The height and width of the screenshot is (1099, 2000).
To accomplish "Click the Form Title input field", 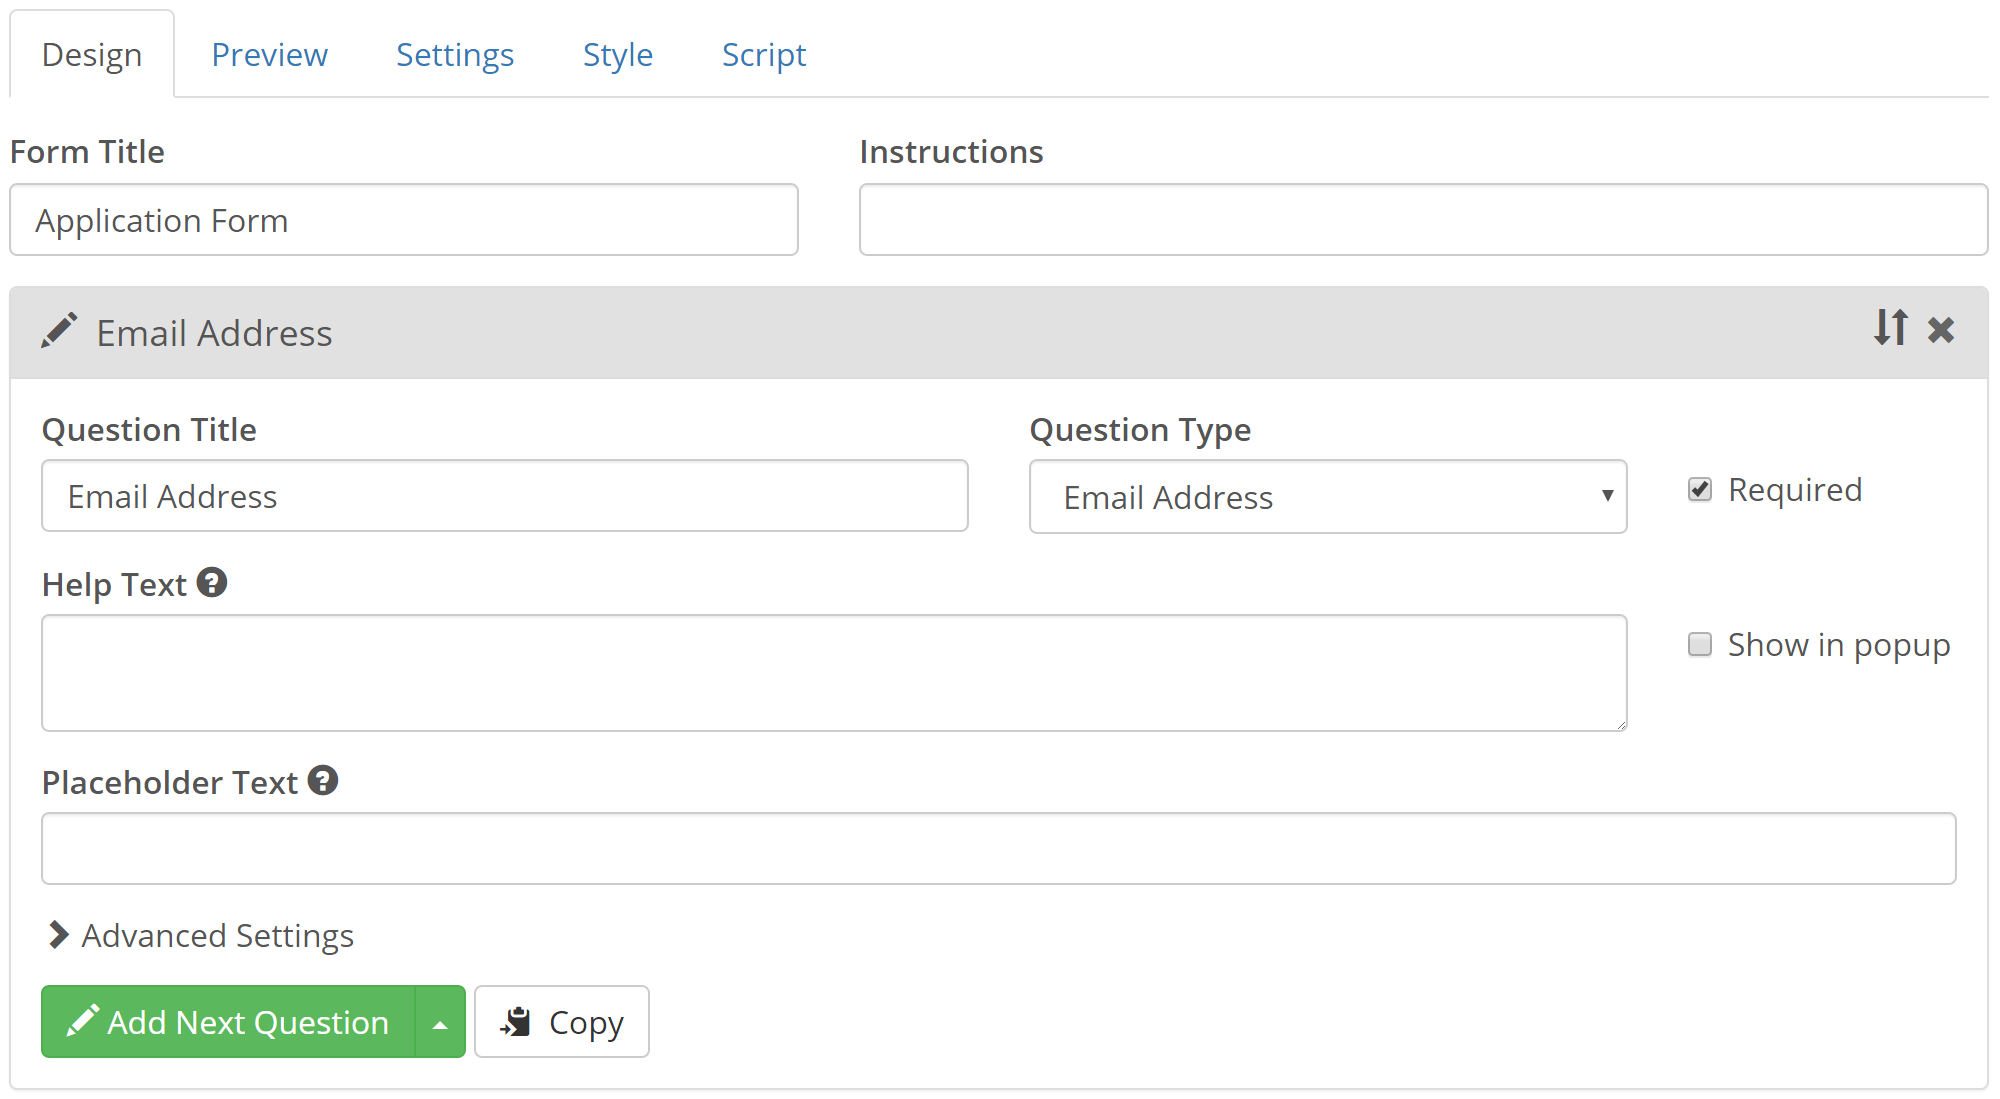I will pos(404,220).
